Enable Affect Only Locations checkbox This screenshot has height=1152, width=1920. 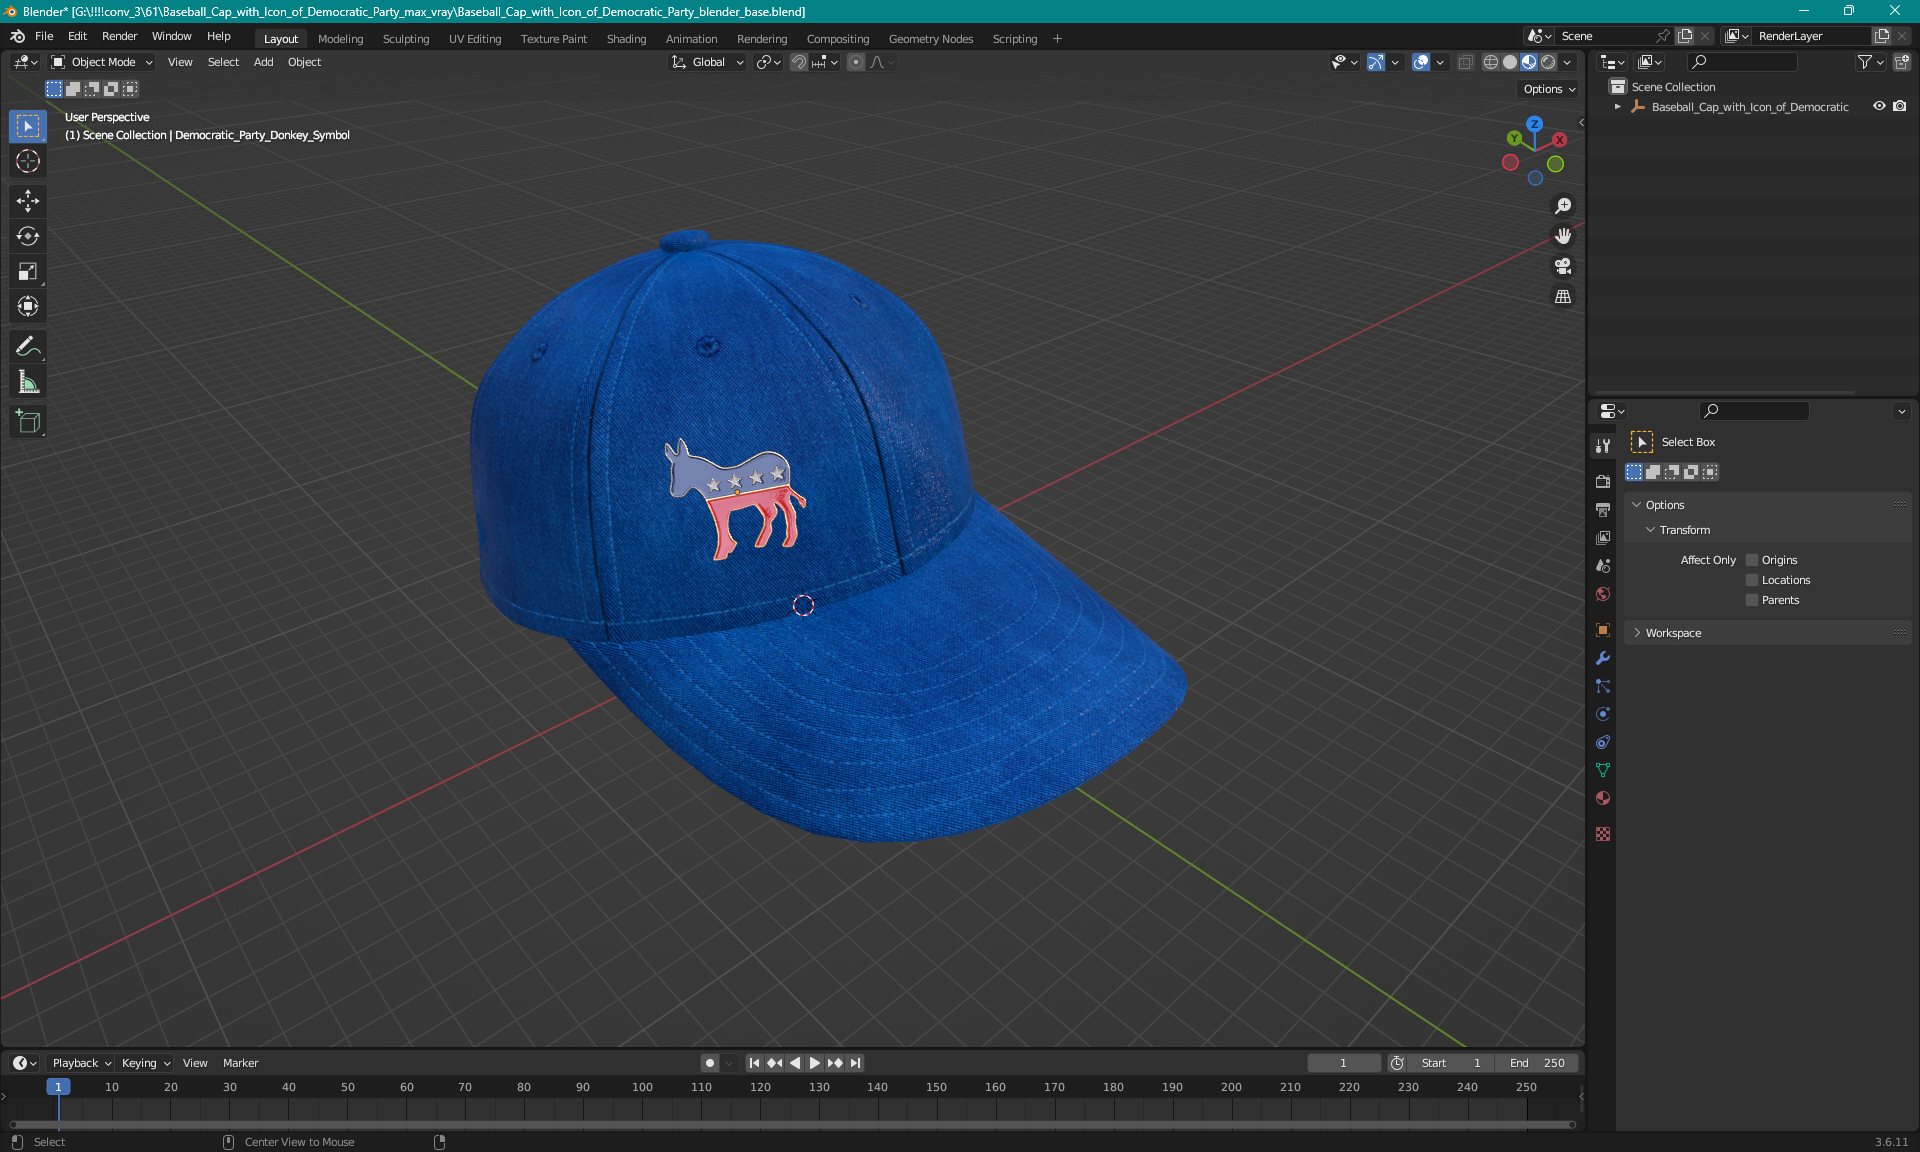click(1751, 580)
